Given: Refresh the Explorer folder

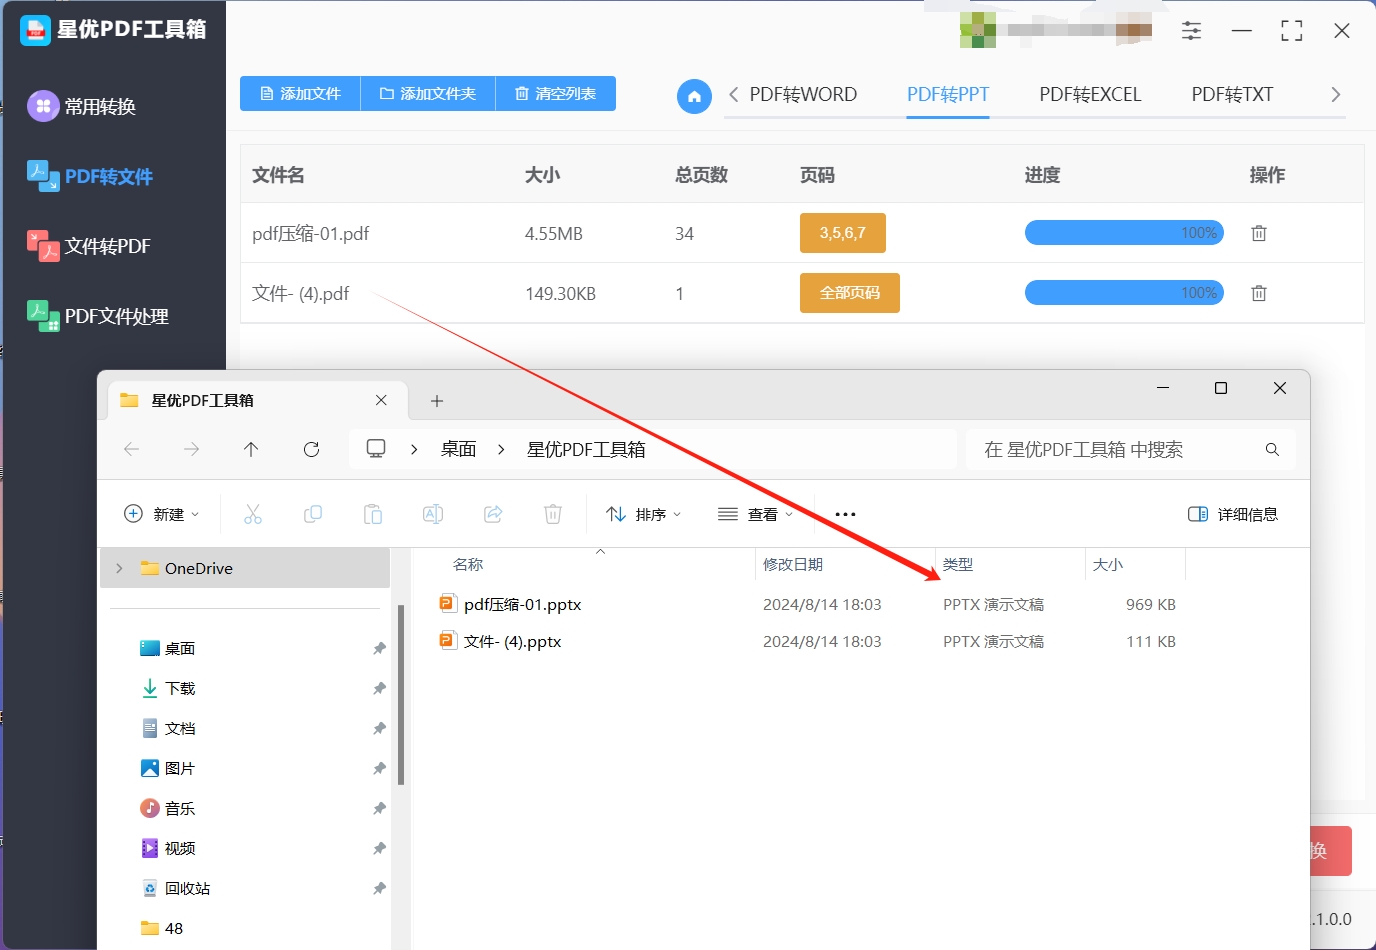Looking at the screenshot, I should coord(311,449).
